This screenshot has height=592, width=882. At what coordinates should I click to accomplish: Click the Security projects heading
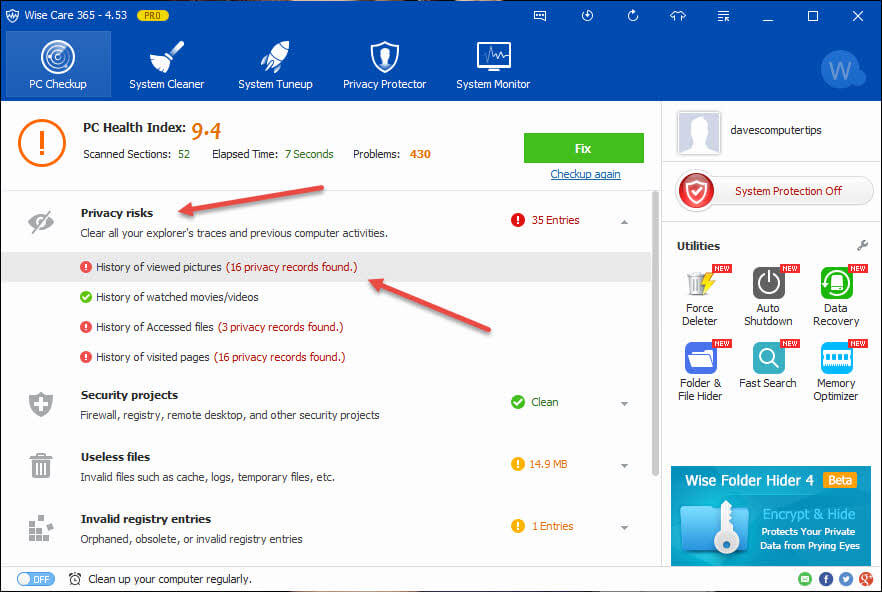(129, 395)
